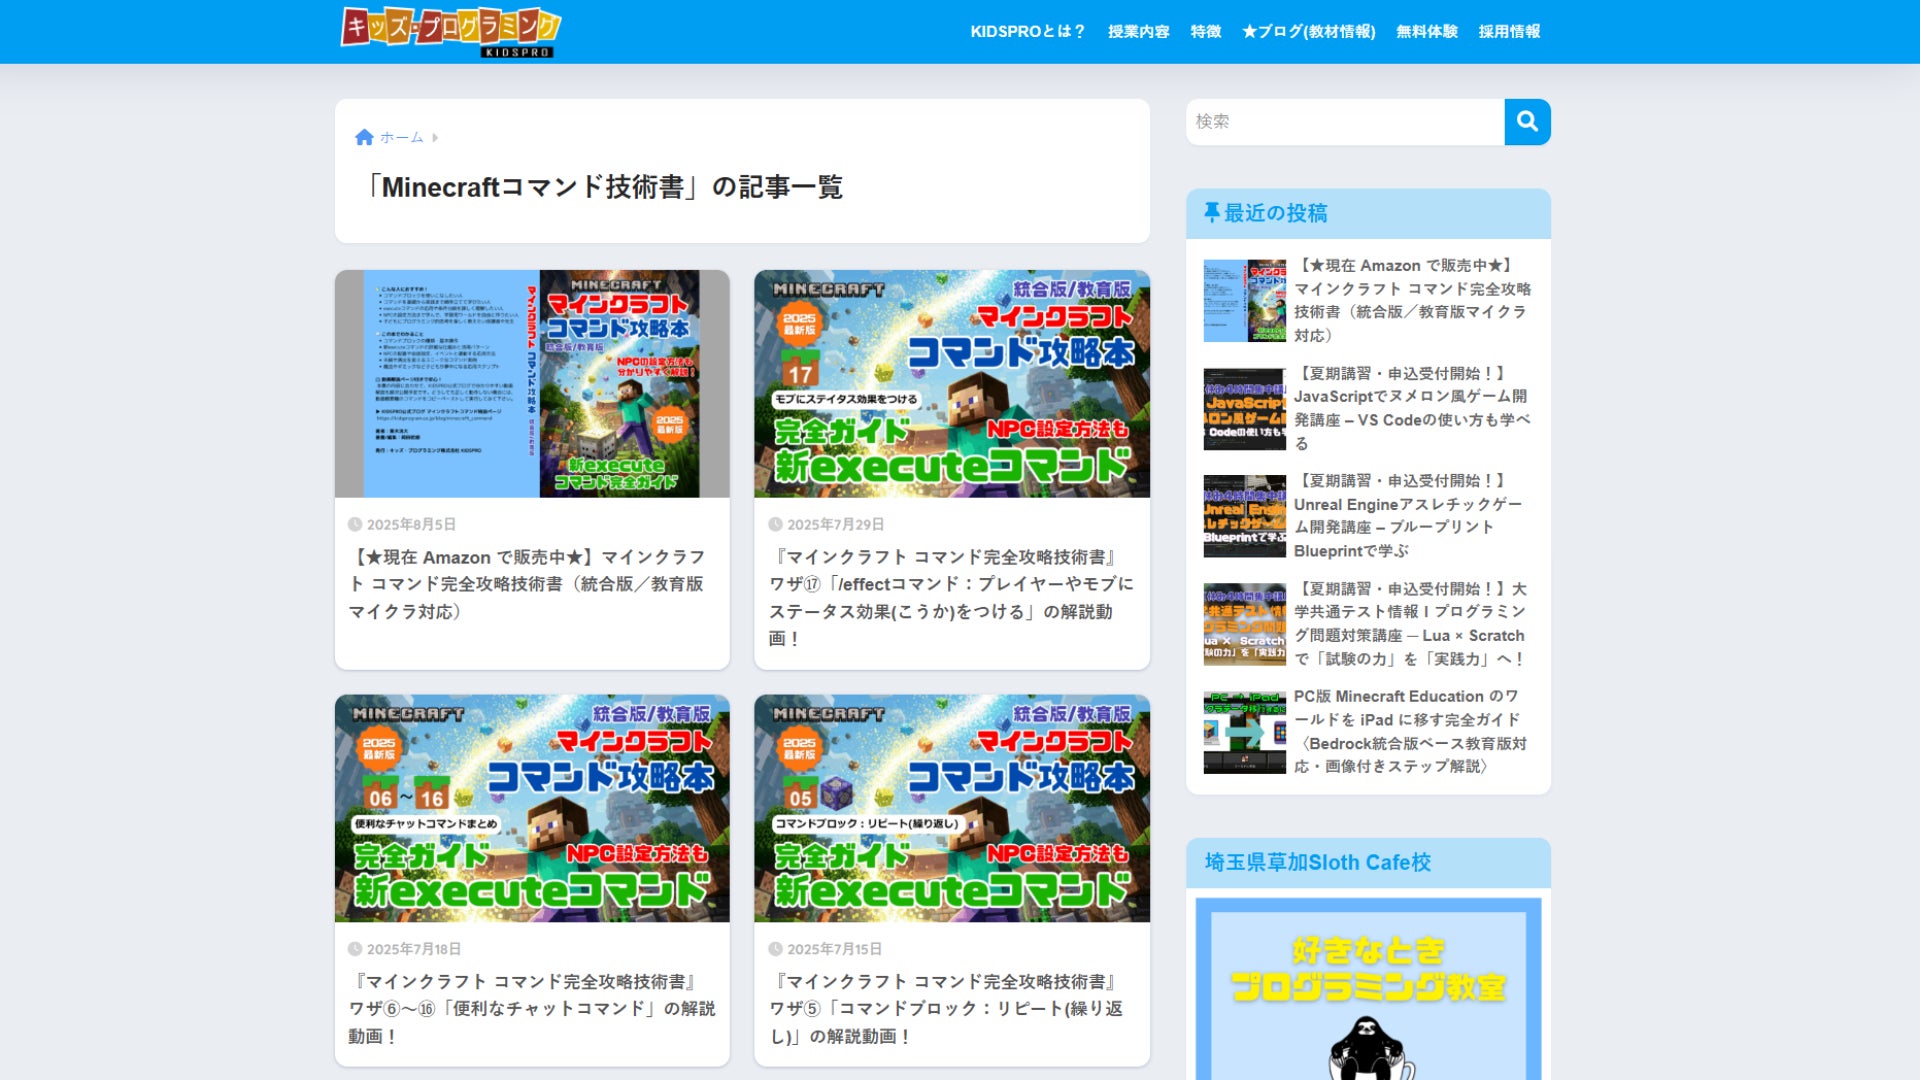
Task: Click the date 2025年7月15日
Action: (x=835, y=949)
